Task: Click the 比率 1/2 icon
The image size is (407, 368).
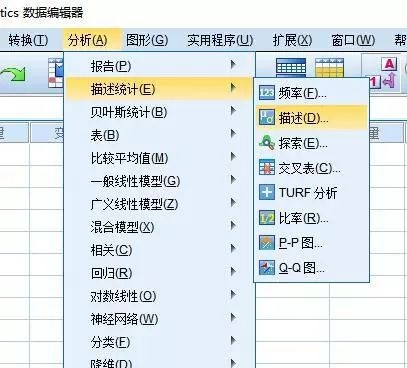Action: pos(267,218)
